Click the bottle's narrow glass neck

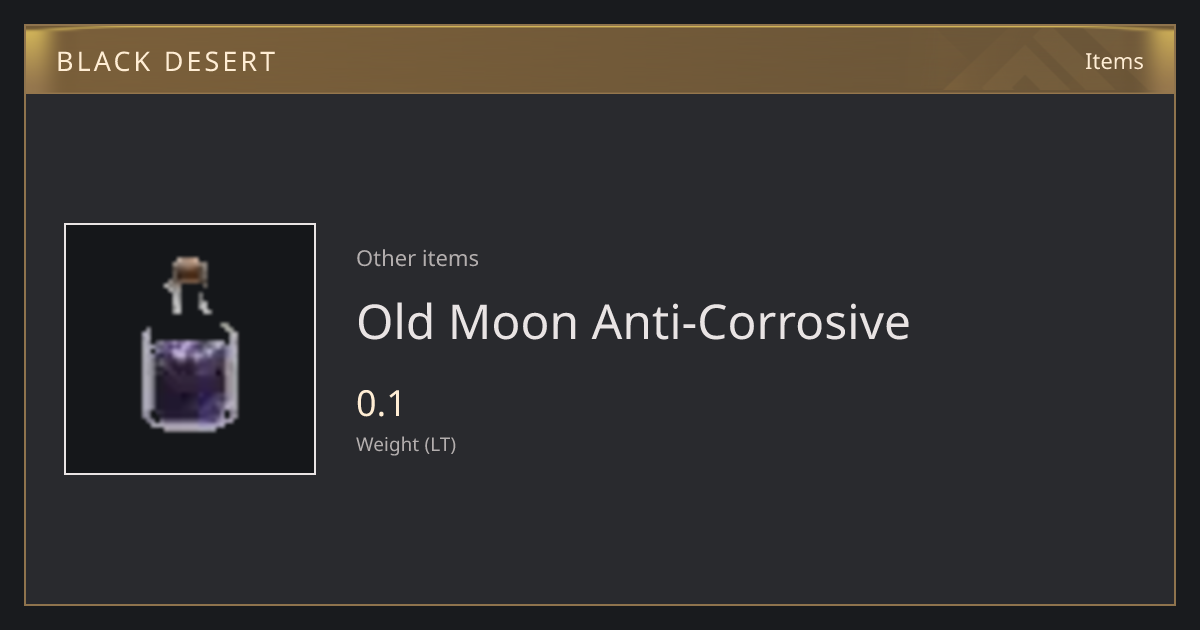188,300
